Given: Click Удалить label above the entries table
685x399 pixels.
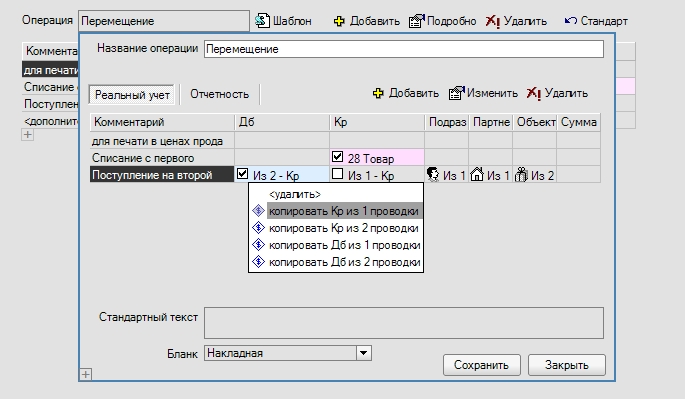Looking at the screenshot, I should point(566,93).
